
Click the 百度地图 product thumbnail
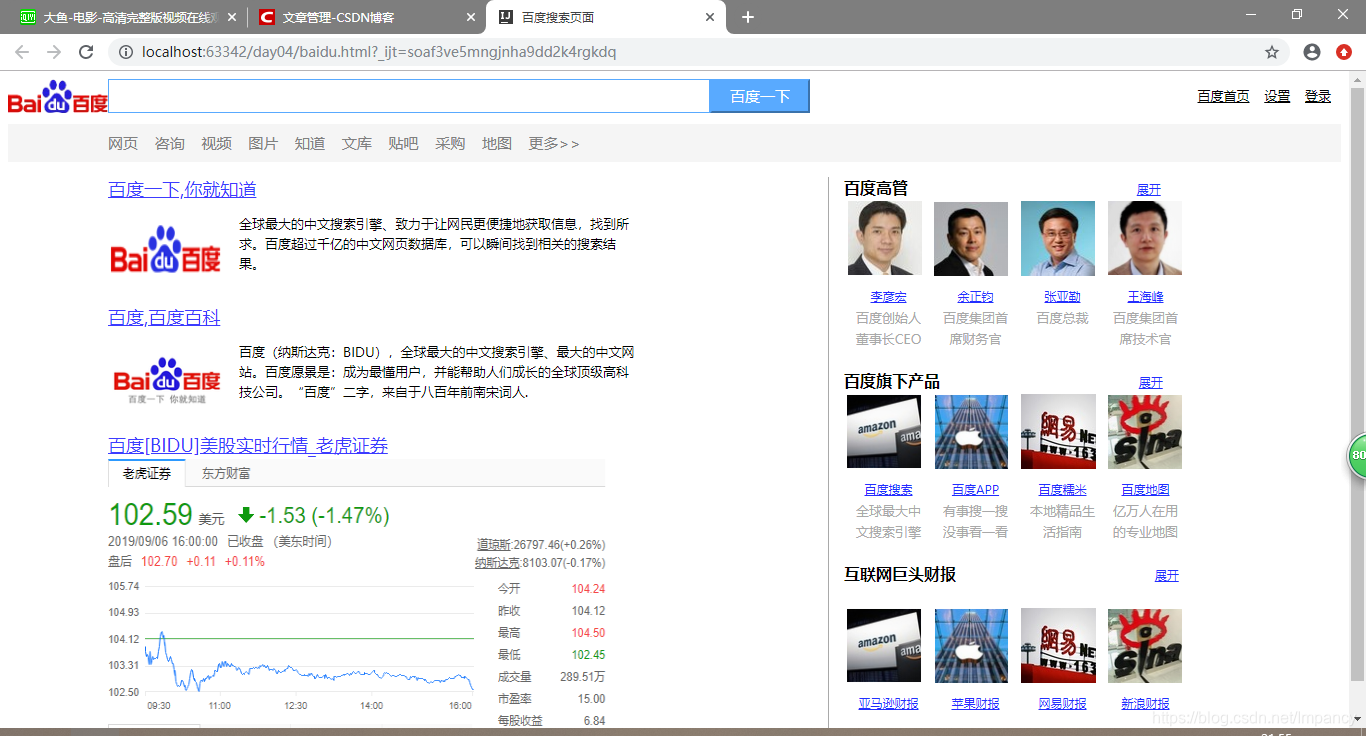[1144, 432]
